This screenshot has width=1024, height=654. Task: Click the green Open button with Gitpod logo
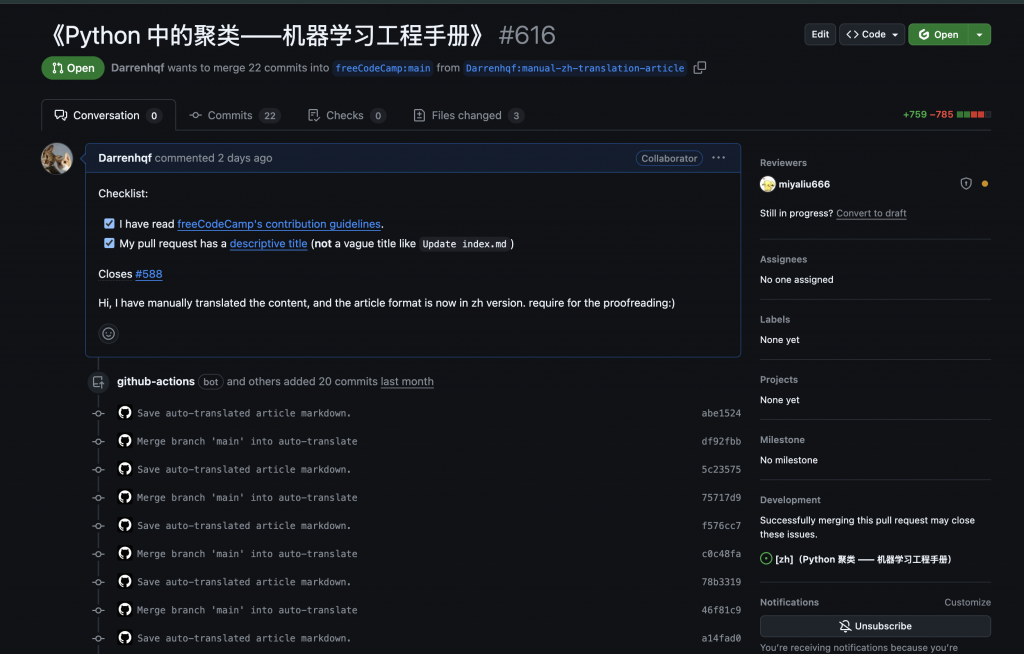coord(938,35)
